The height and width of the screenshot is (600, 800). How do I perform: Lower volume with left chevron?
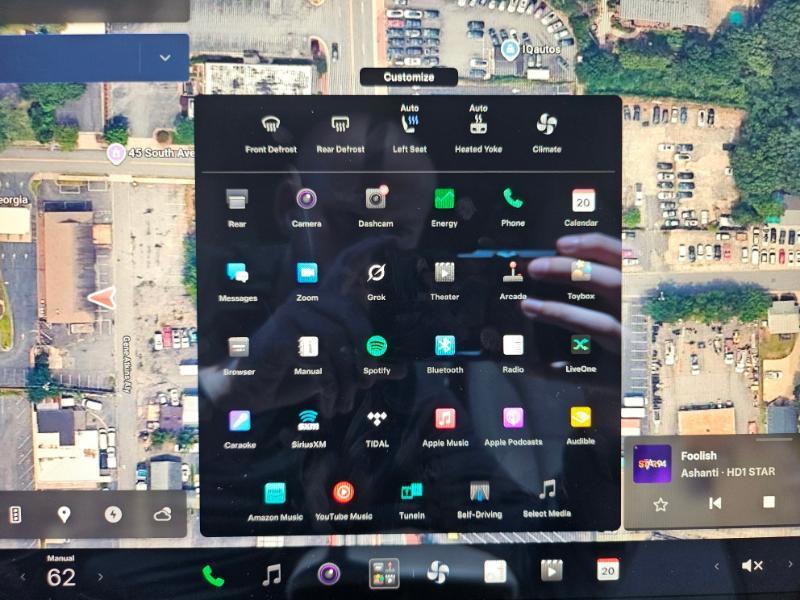716,566
